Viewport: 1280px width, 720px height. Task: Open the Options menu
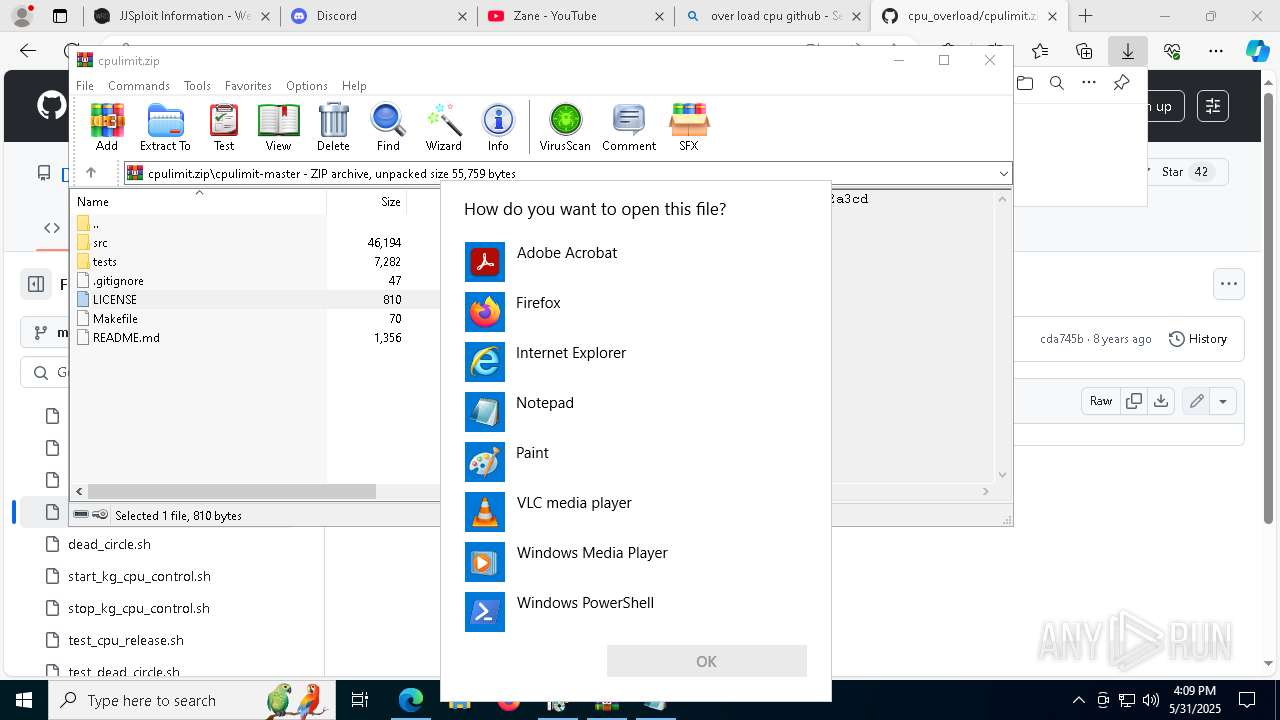click(307, 86)
